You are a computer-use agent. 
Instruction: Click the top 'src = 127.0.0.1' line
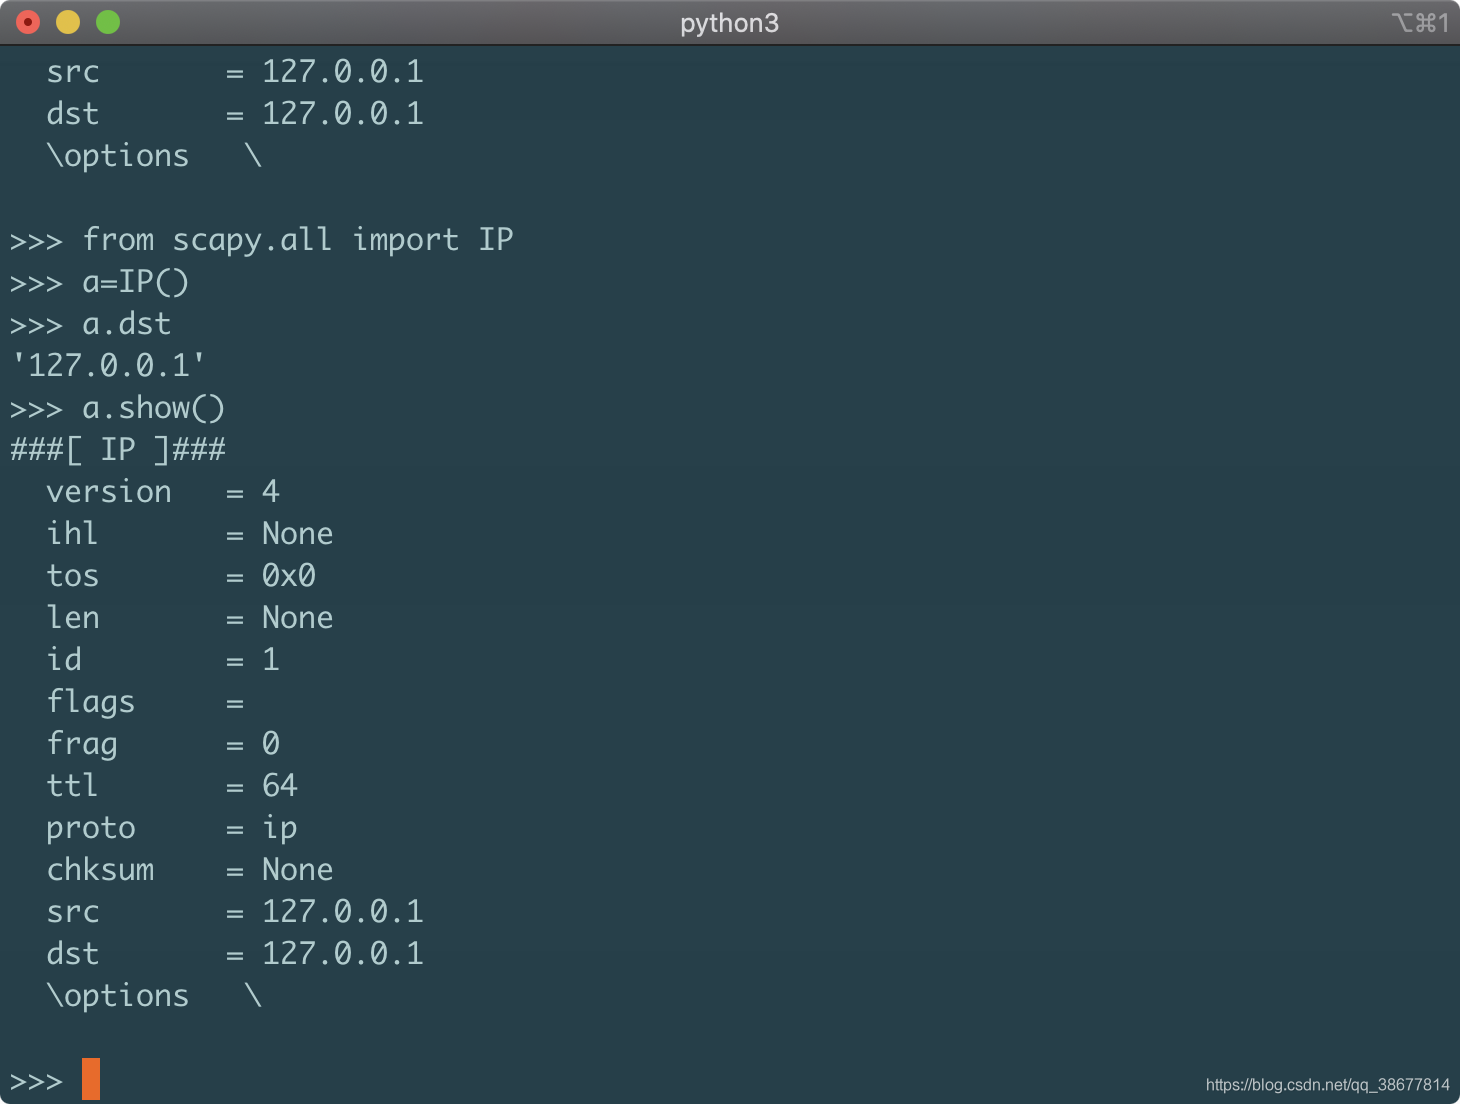[x=235, y=72]
